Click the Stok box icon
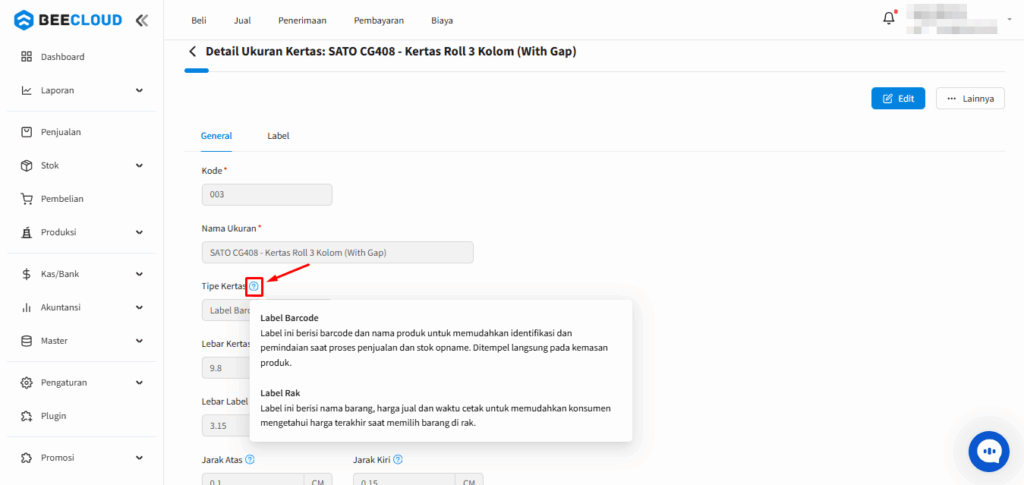Image resolution: width=1024 pixels, height=485 pixels. 27,165
